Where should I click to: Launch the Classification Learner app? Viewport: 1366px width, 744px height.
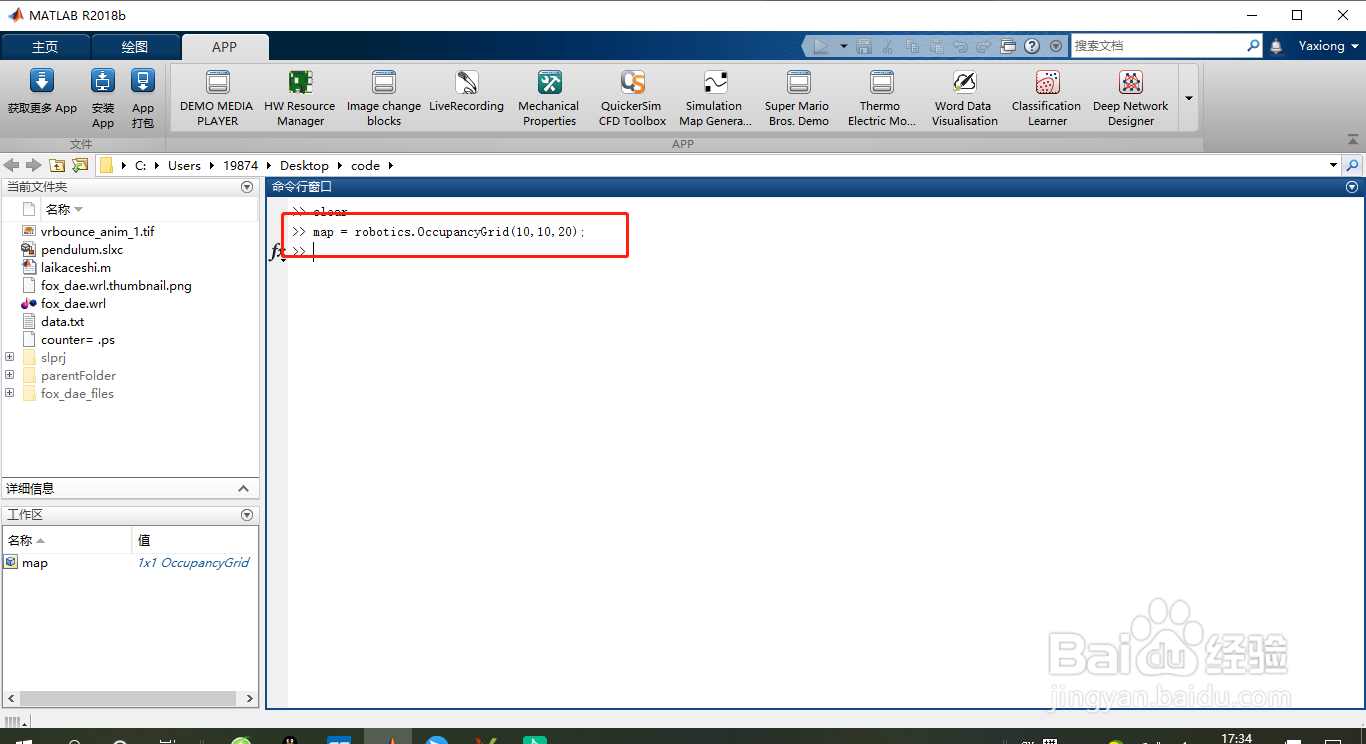(1047, 99)
